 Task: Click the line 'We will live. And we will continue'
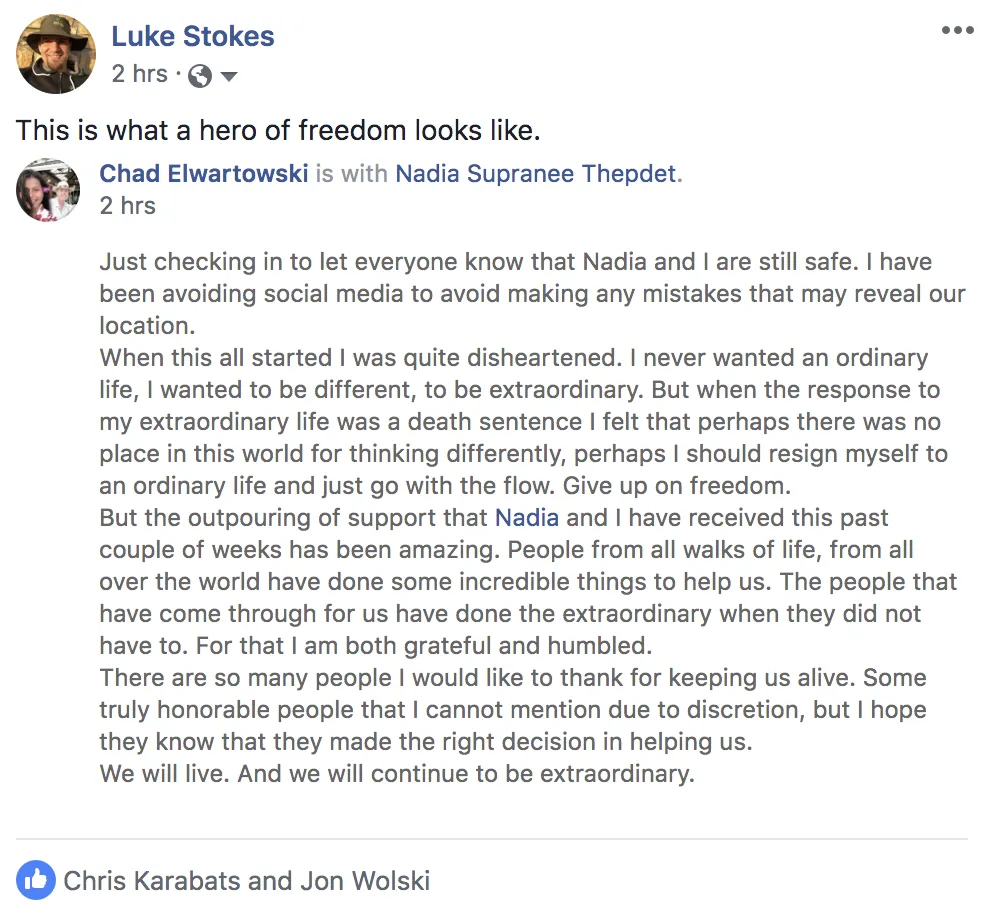pyautogui.click(x=397, y=773)
